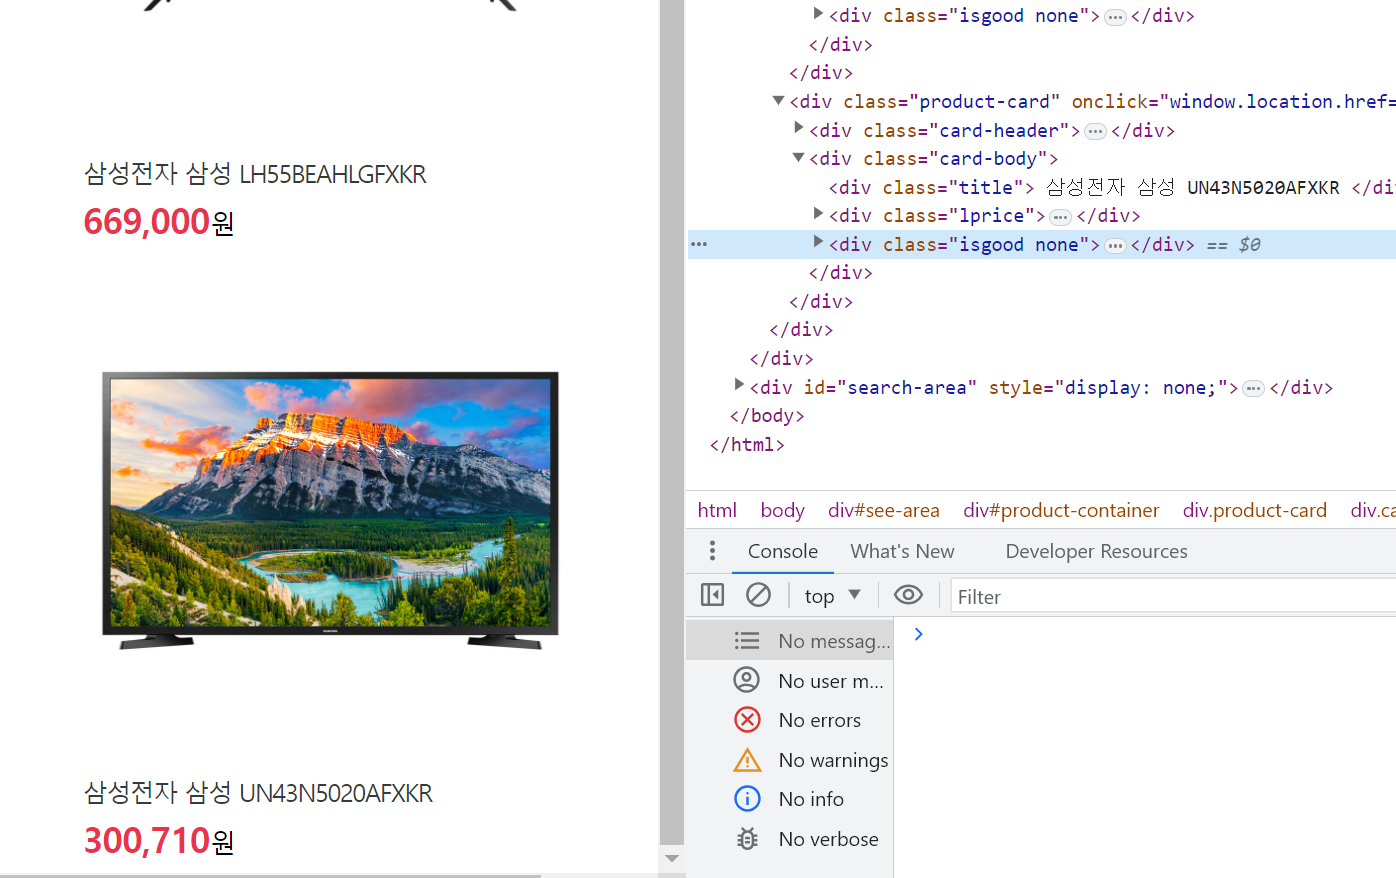Image resolution: width=1396 pixels, height=878 pixels.
Task: Filter console by No verbose
Action: [x=790, y=839]
